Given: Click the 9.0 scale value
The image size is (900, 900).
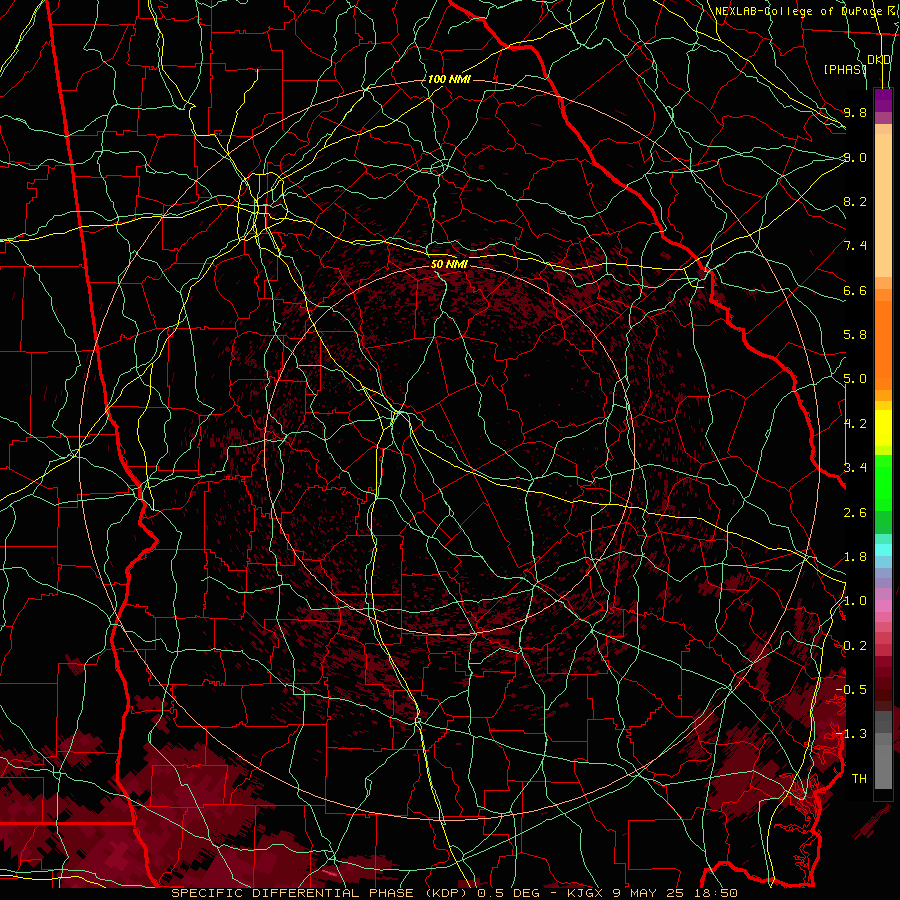Looking at the screenshot, I should (855, 157).
